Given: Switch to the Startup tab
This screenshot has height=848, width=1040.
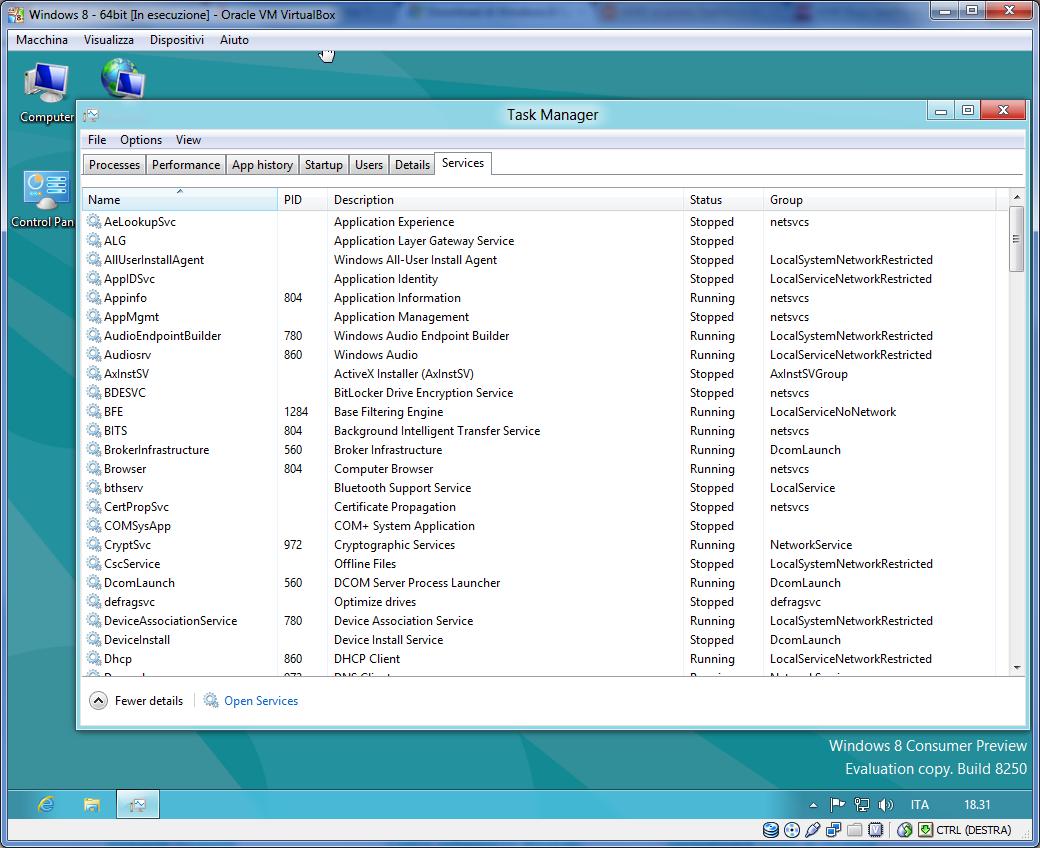Looking at the screenshot, I should pos(324,164).
